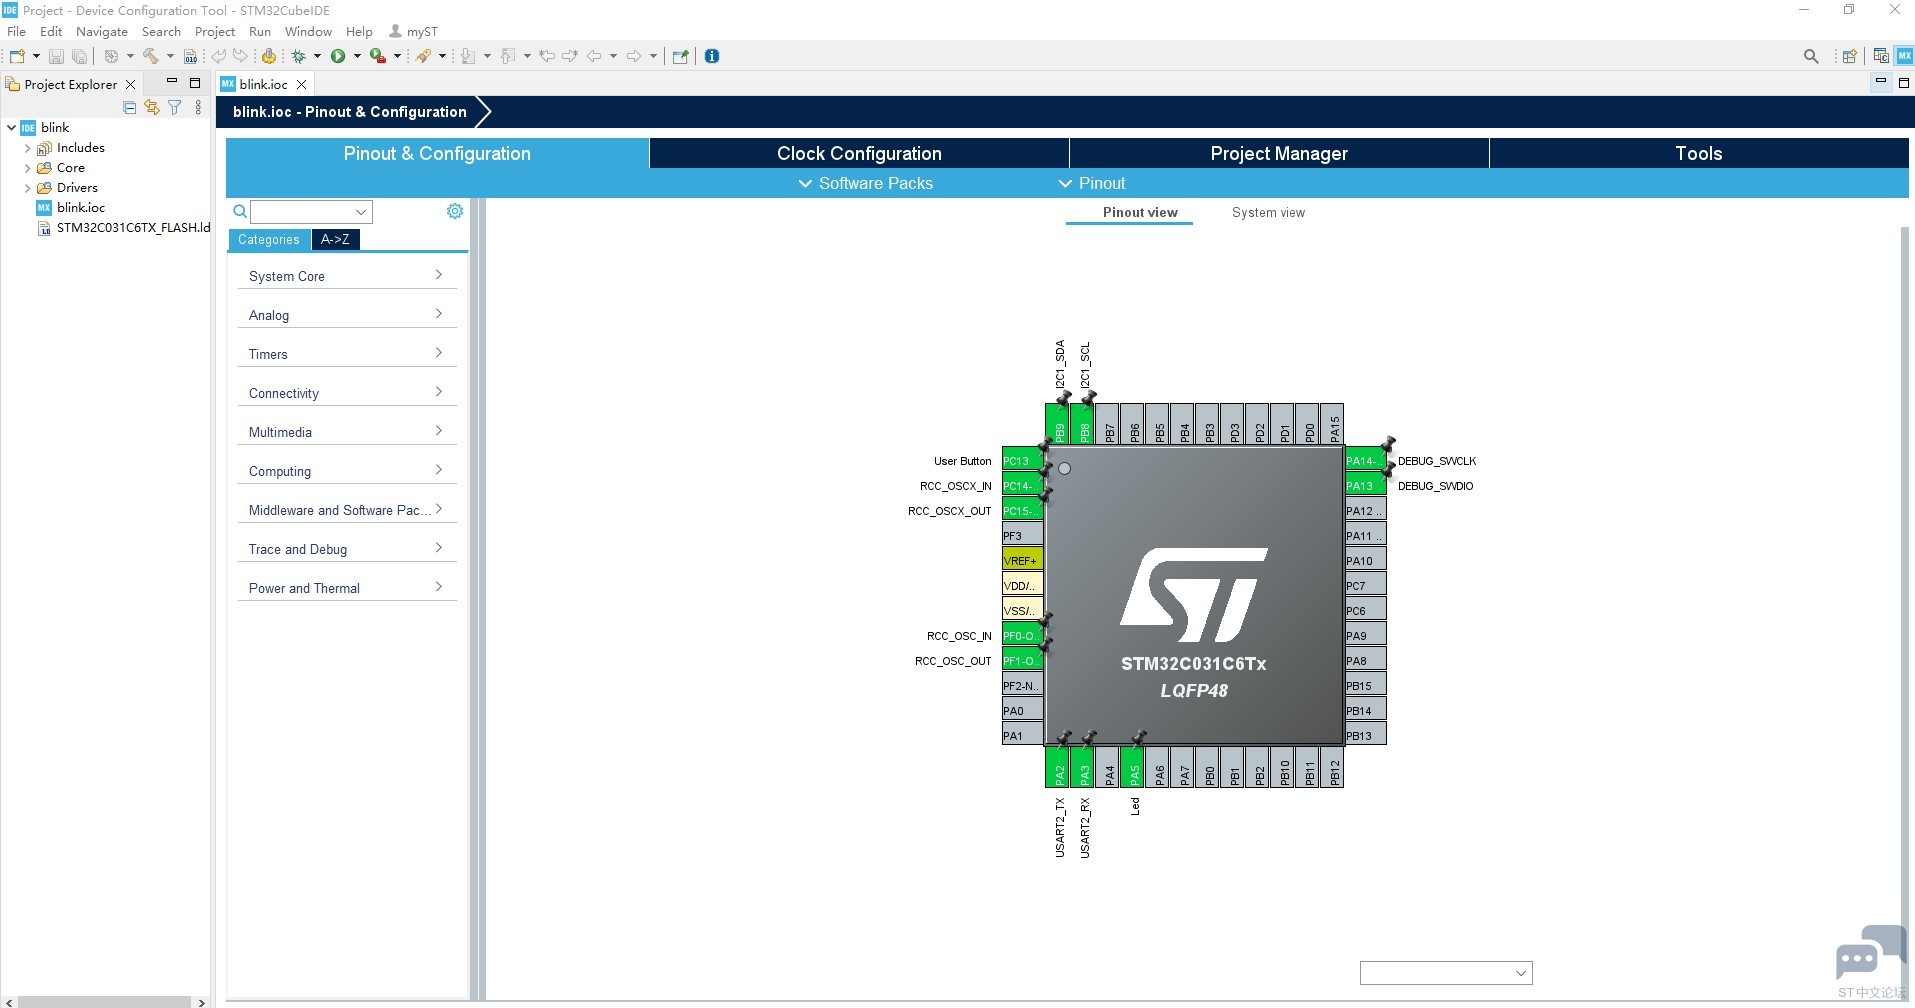Click the Save All toolbar icon
Screen dimensions: 1915x1008
tap(79, 56)
